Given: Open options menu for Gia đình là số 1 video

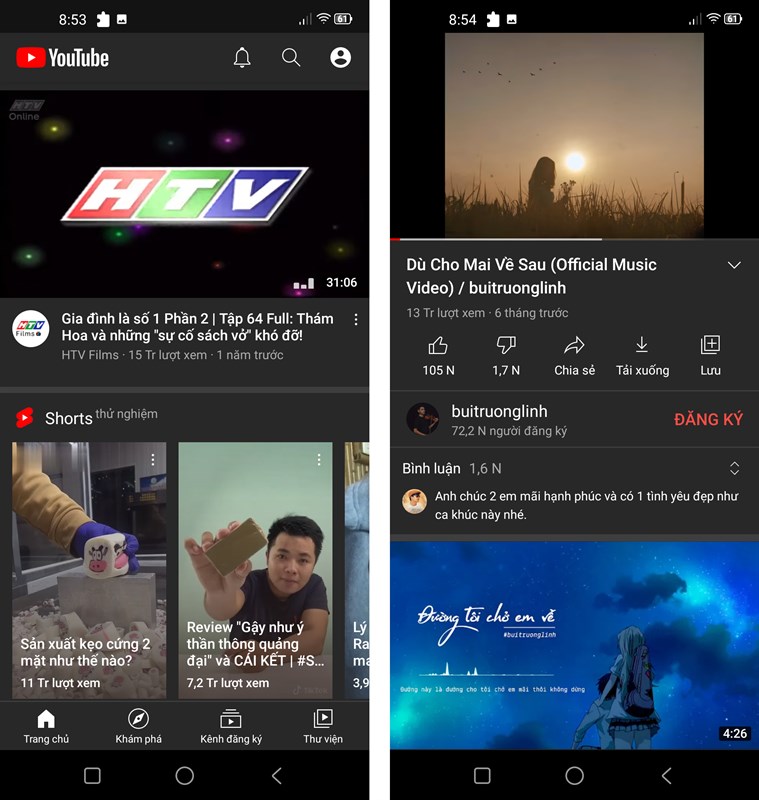Looking at the screenshot, I should point(356,320).
